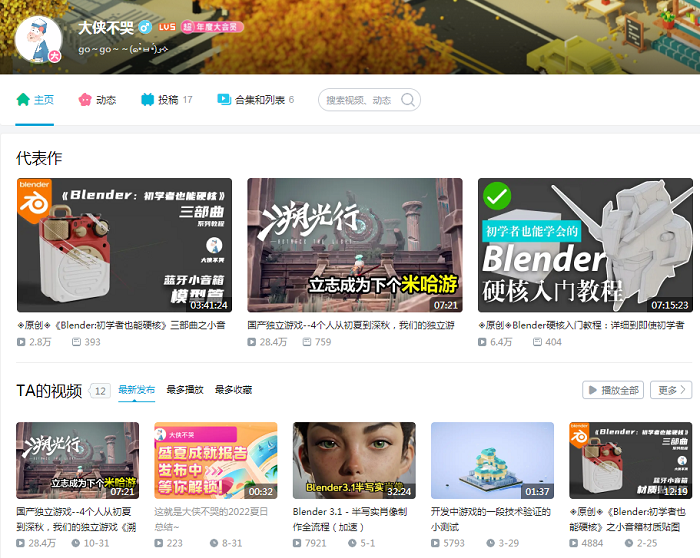Click danmaku count icon beside 404
The width and height of the screenshot is (700, 558).
[x=538, y=342]
